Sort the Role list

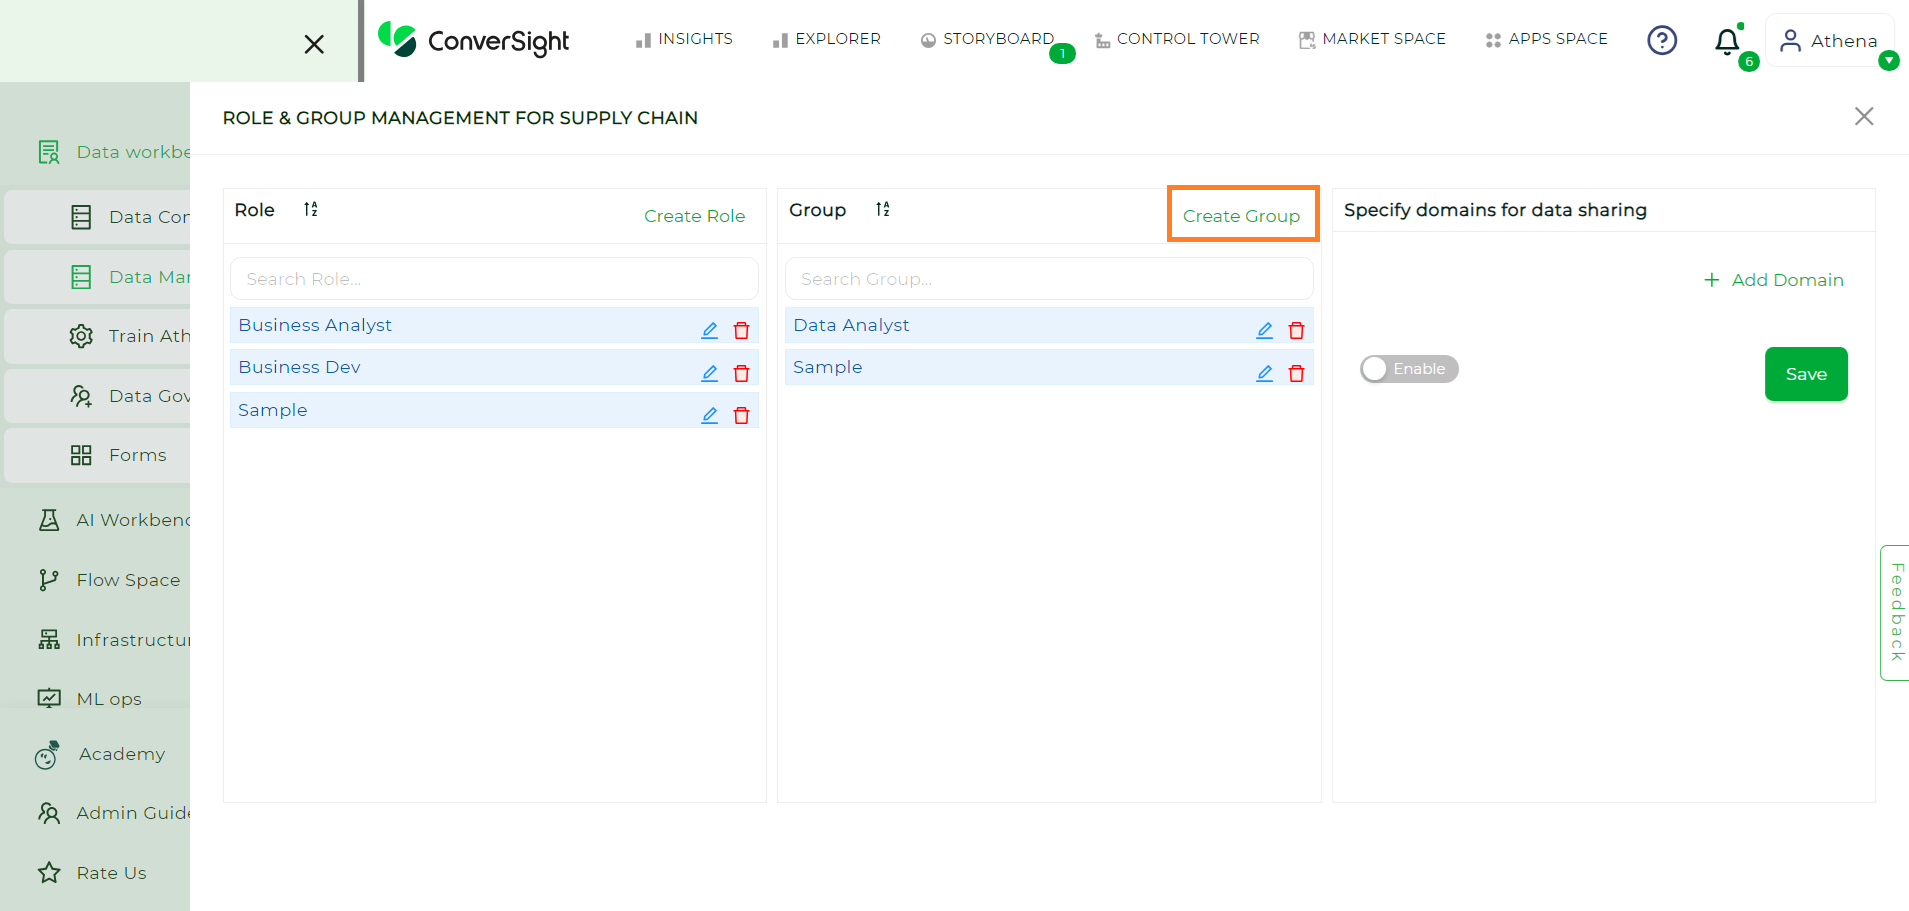pyautogui.click(x=311, y=209)
